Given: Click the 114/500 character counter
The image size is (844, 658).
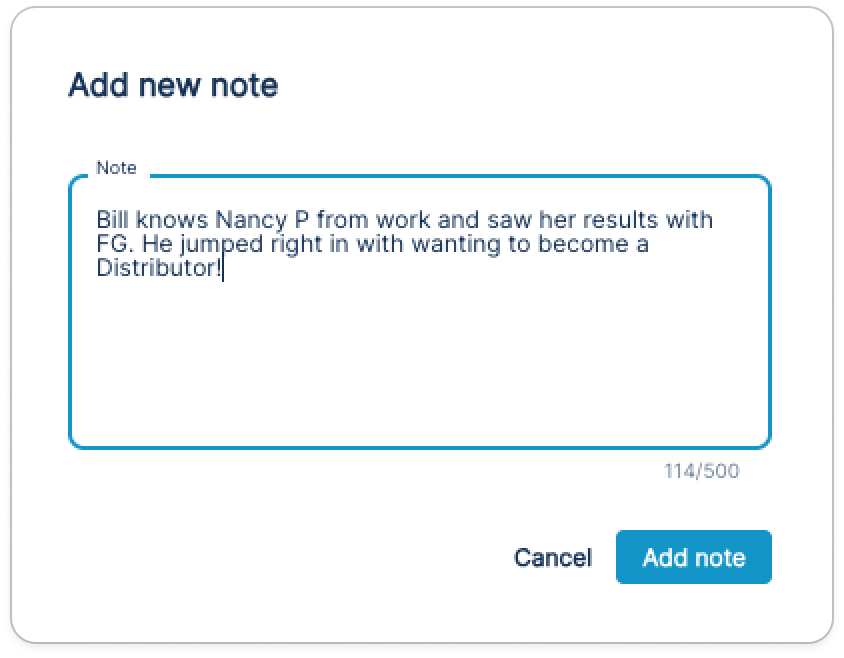Looking at the screenshot, I should 701,470.
